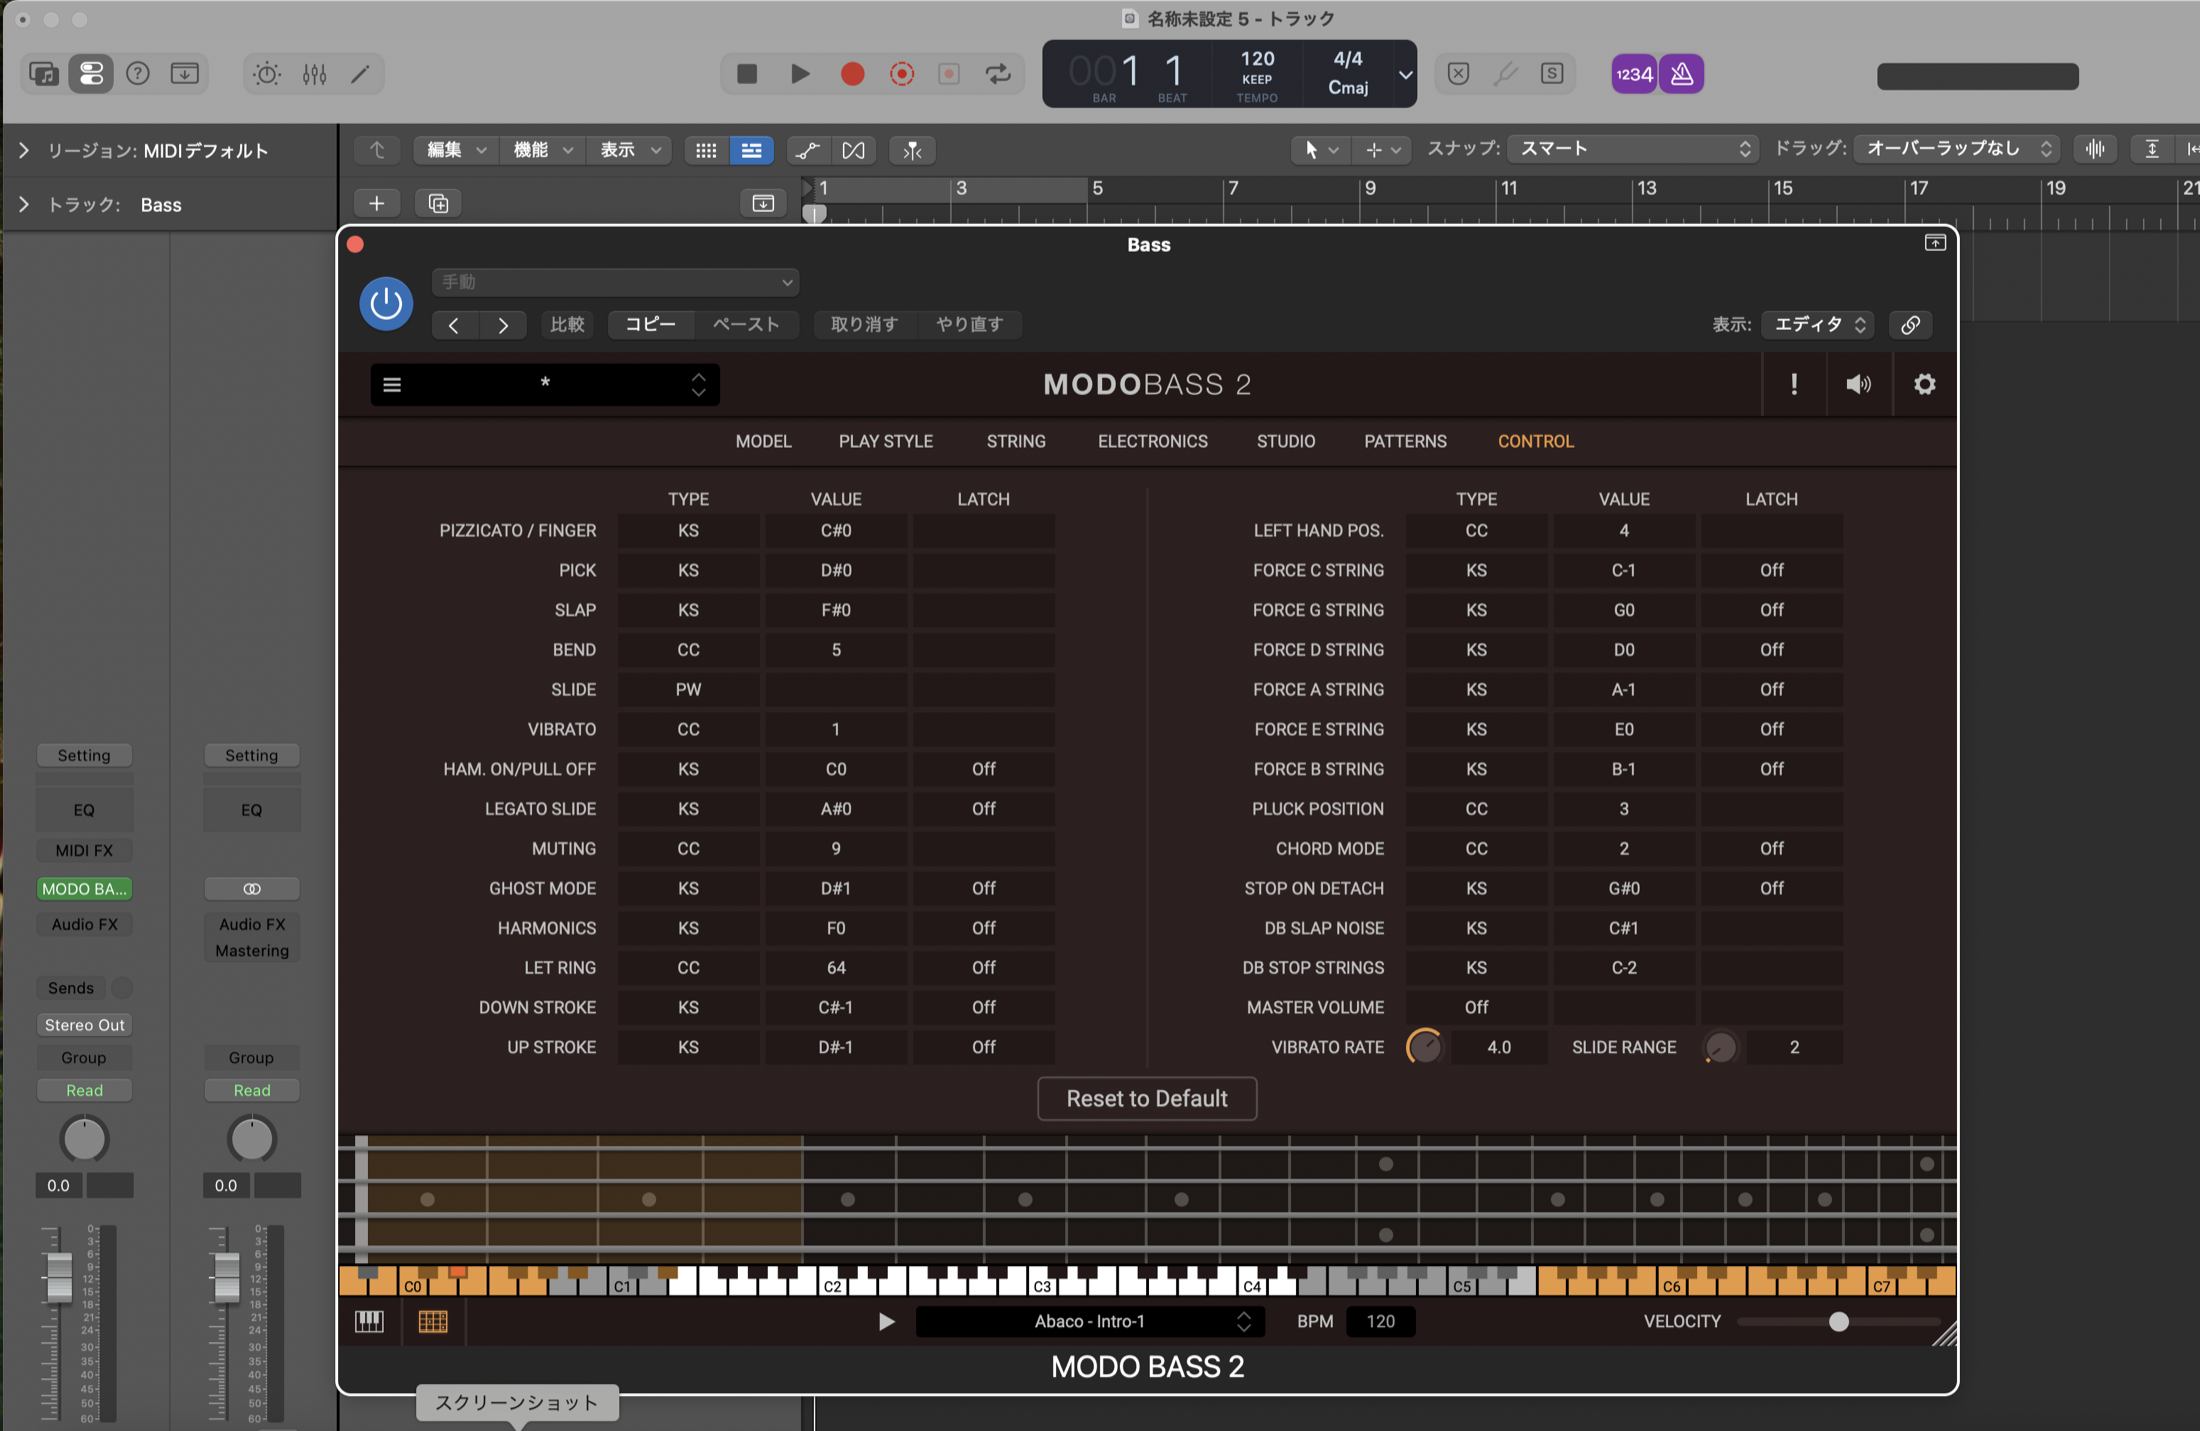Toggle the automation curve icon
2200x1431 pixels.
tap(807, 151)
